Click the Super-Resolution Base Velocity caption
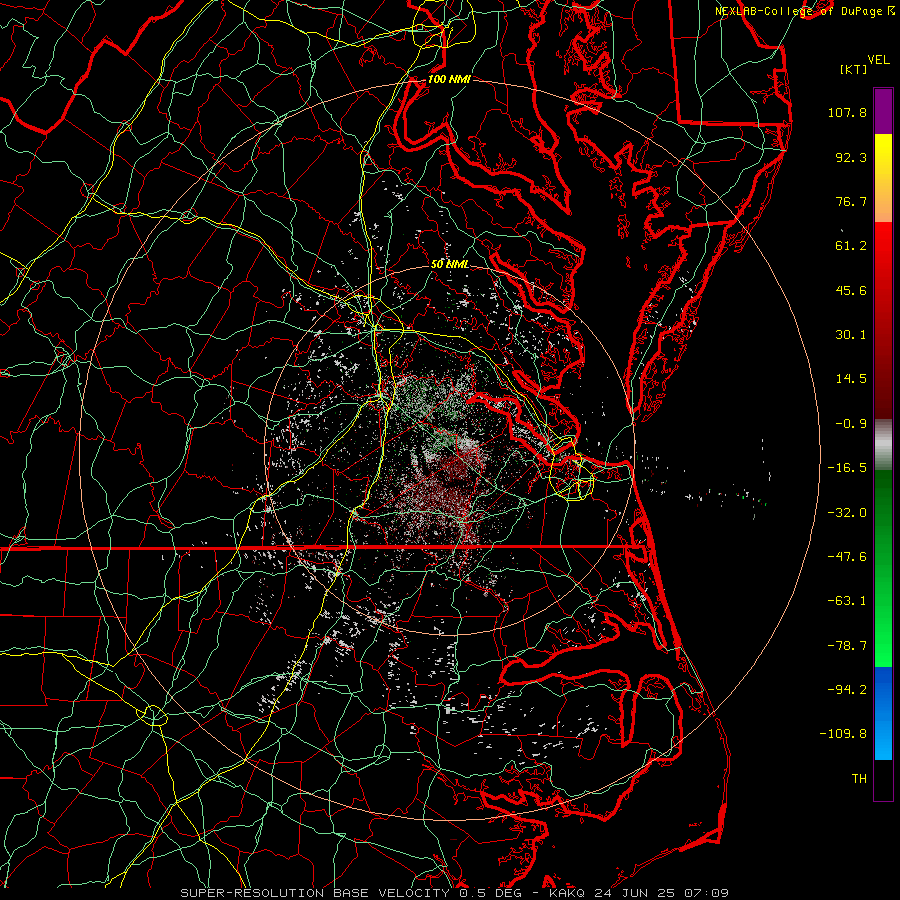This screenshot has width=900, height=900. (x=454, y=893)
